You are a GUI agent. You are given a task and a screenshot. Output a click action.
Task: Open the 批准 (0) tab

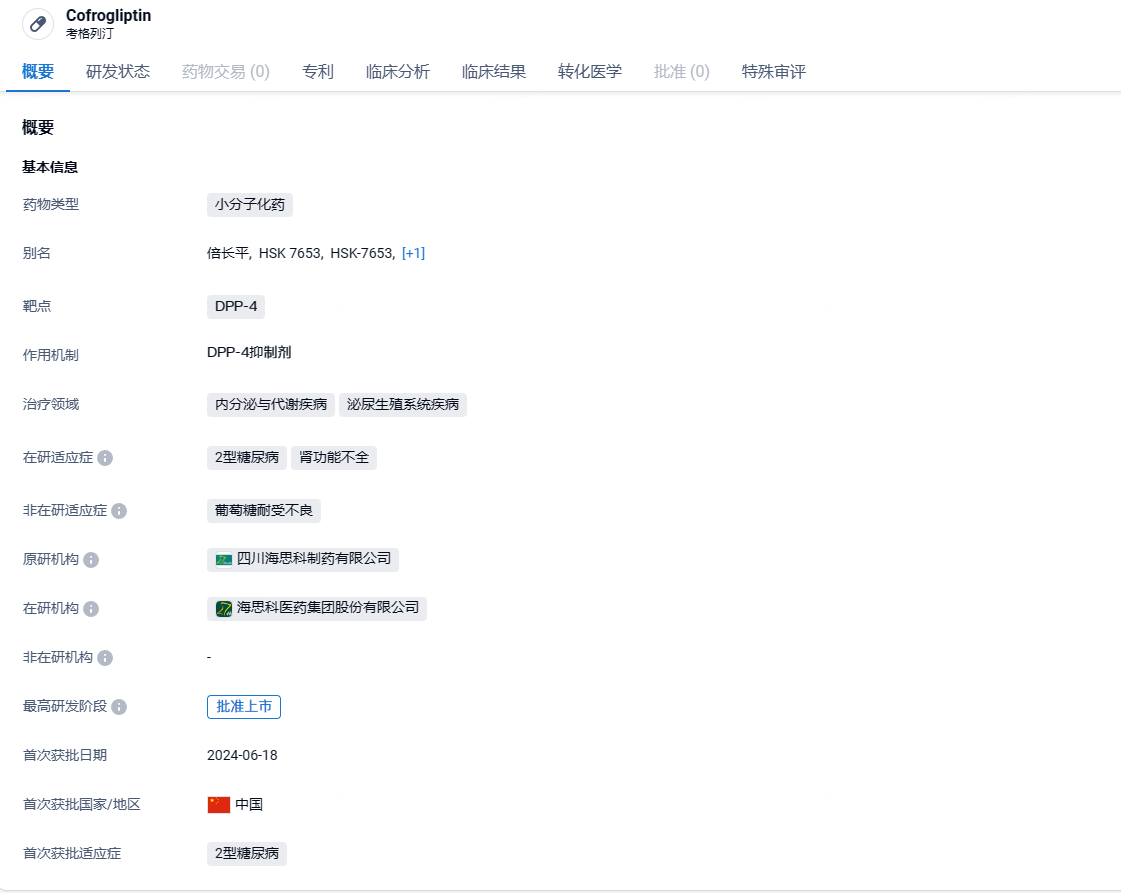click(681, 71)
